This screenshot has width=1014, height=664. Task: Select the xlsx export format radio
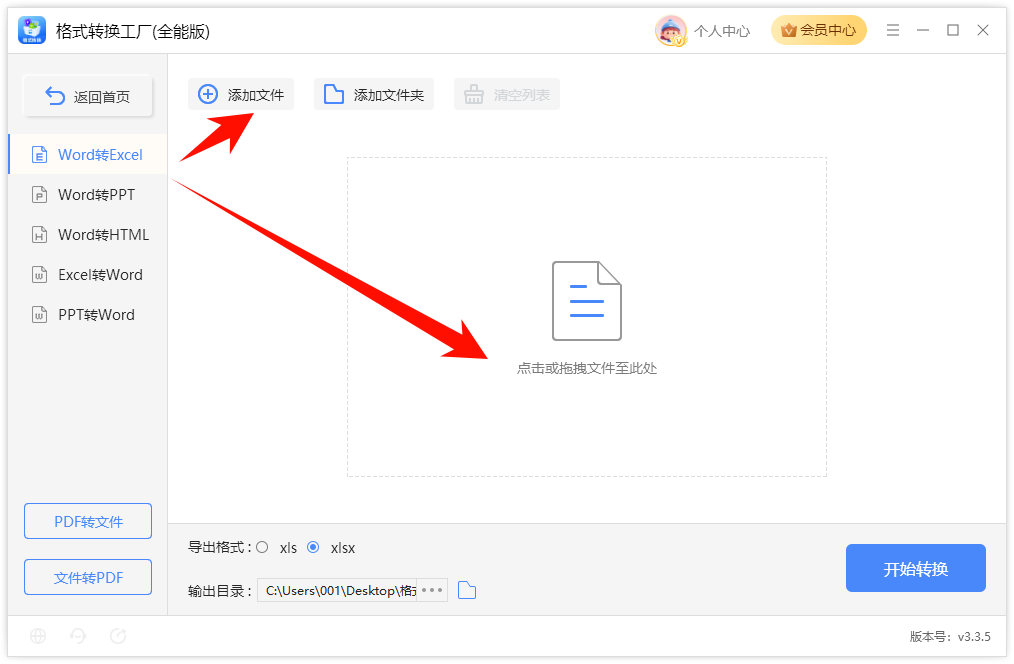point(314,548)
